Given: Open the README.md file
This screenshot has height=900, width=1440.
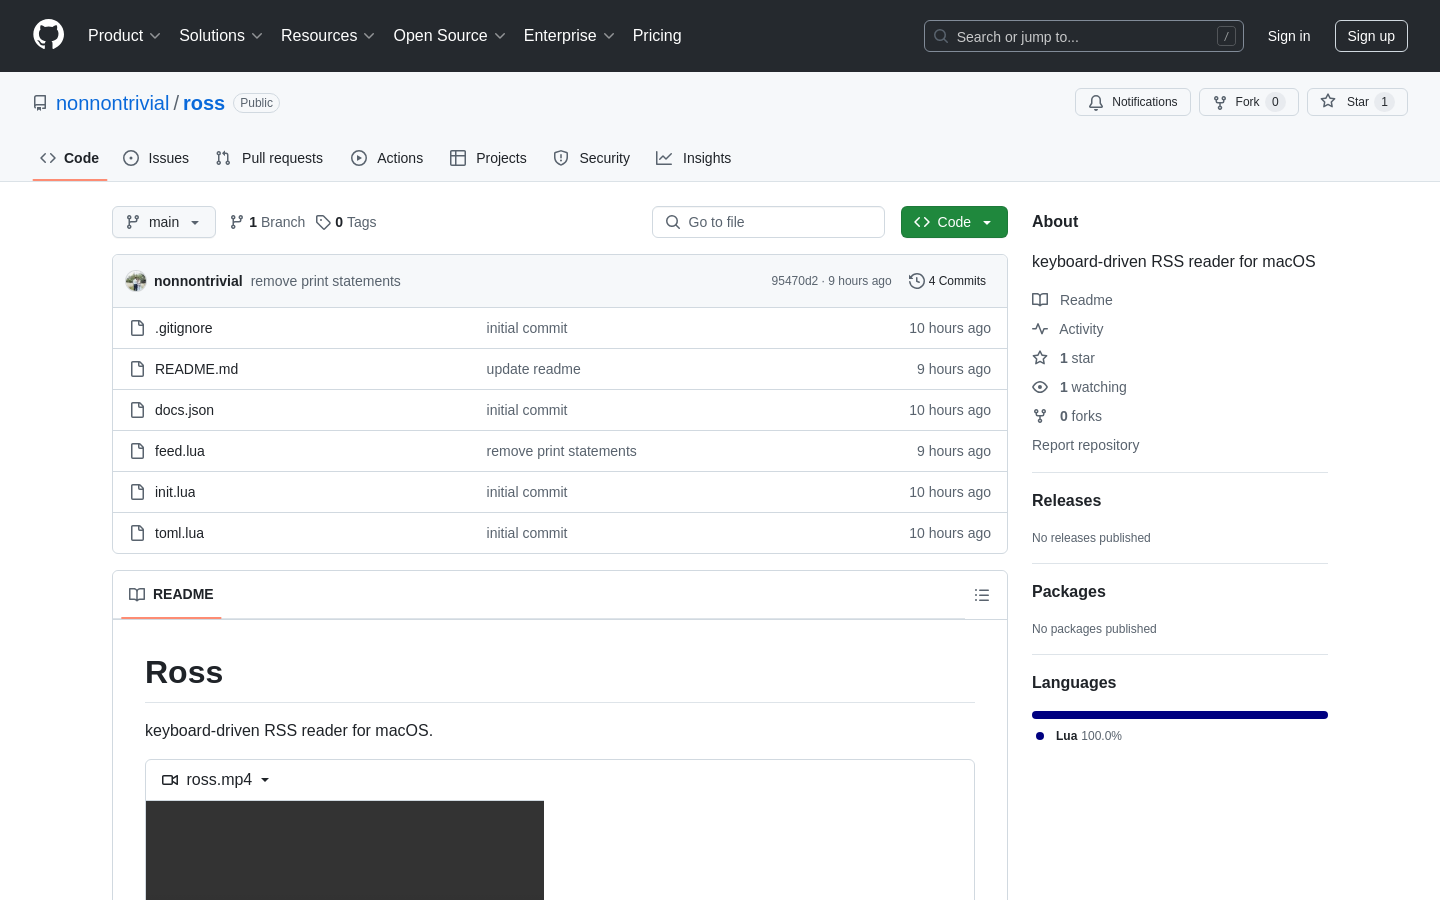Looking at the screenshot, I should coord(197,369).
